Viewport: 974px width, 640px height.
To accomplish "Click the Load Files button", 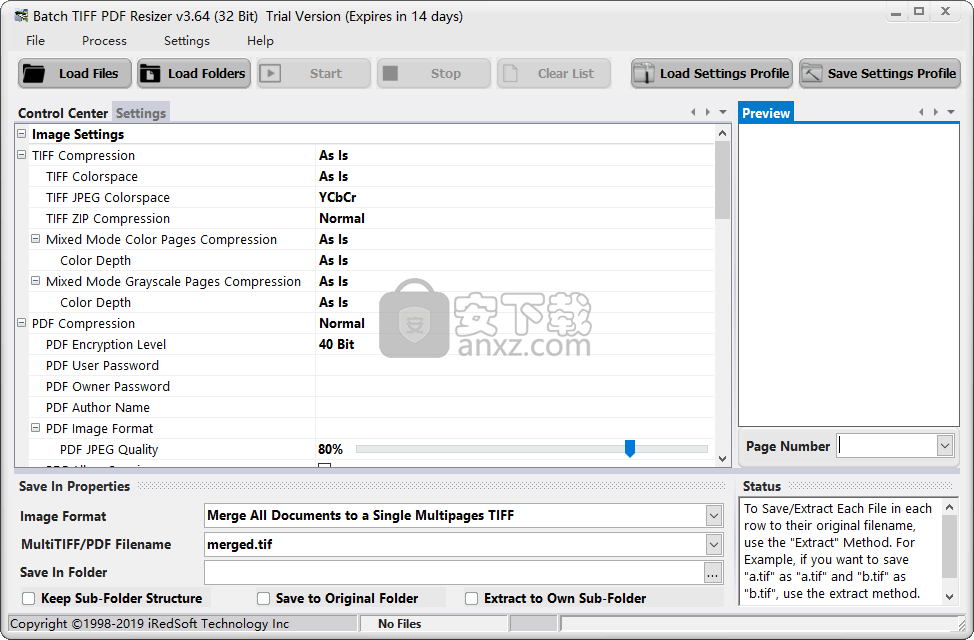I will (75, 73).
